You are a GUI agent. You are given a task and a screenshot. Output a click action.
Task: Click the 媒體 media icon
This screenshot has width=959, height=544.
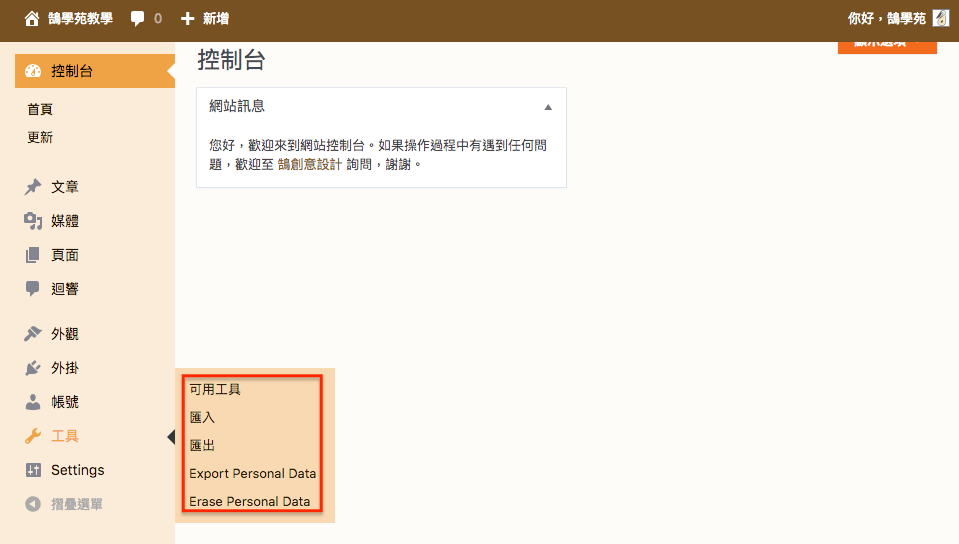coord(33,221)
